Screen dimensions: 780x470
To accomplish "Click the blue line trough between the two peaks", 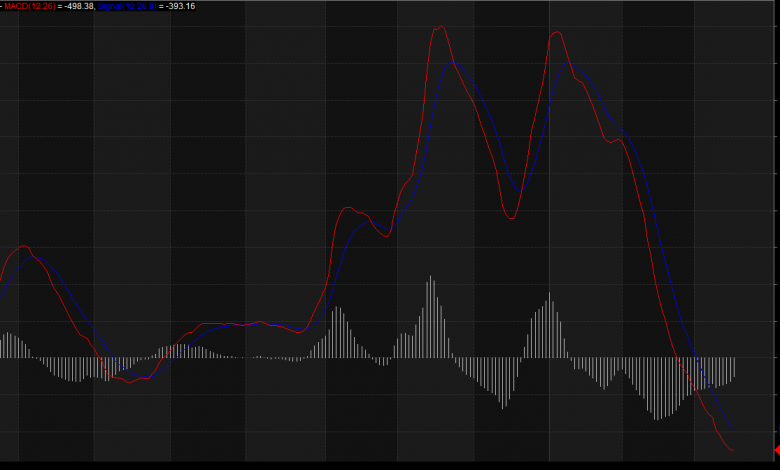I will 518,190.
